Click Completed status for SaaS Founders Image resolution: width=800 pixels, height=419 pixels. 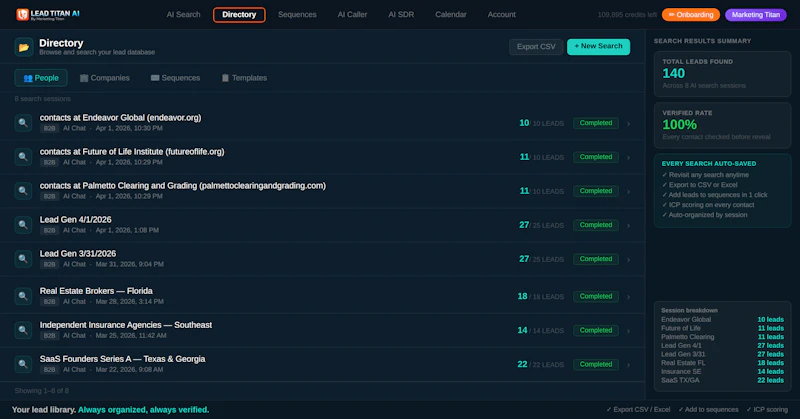point(596,364)
